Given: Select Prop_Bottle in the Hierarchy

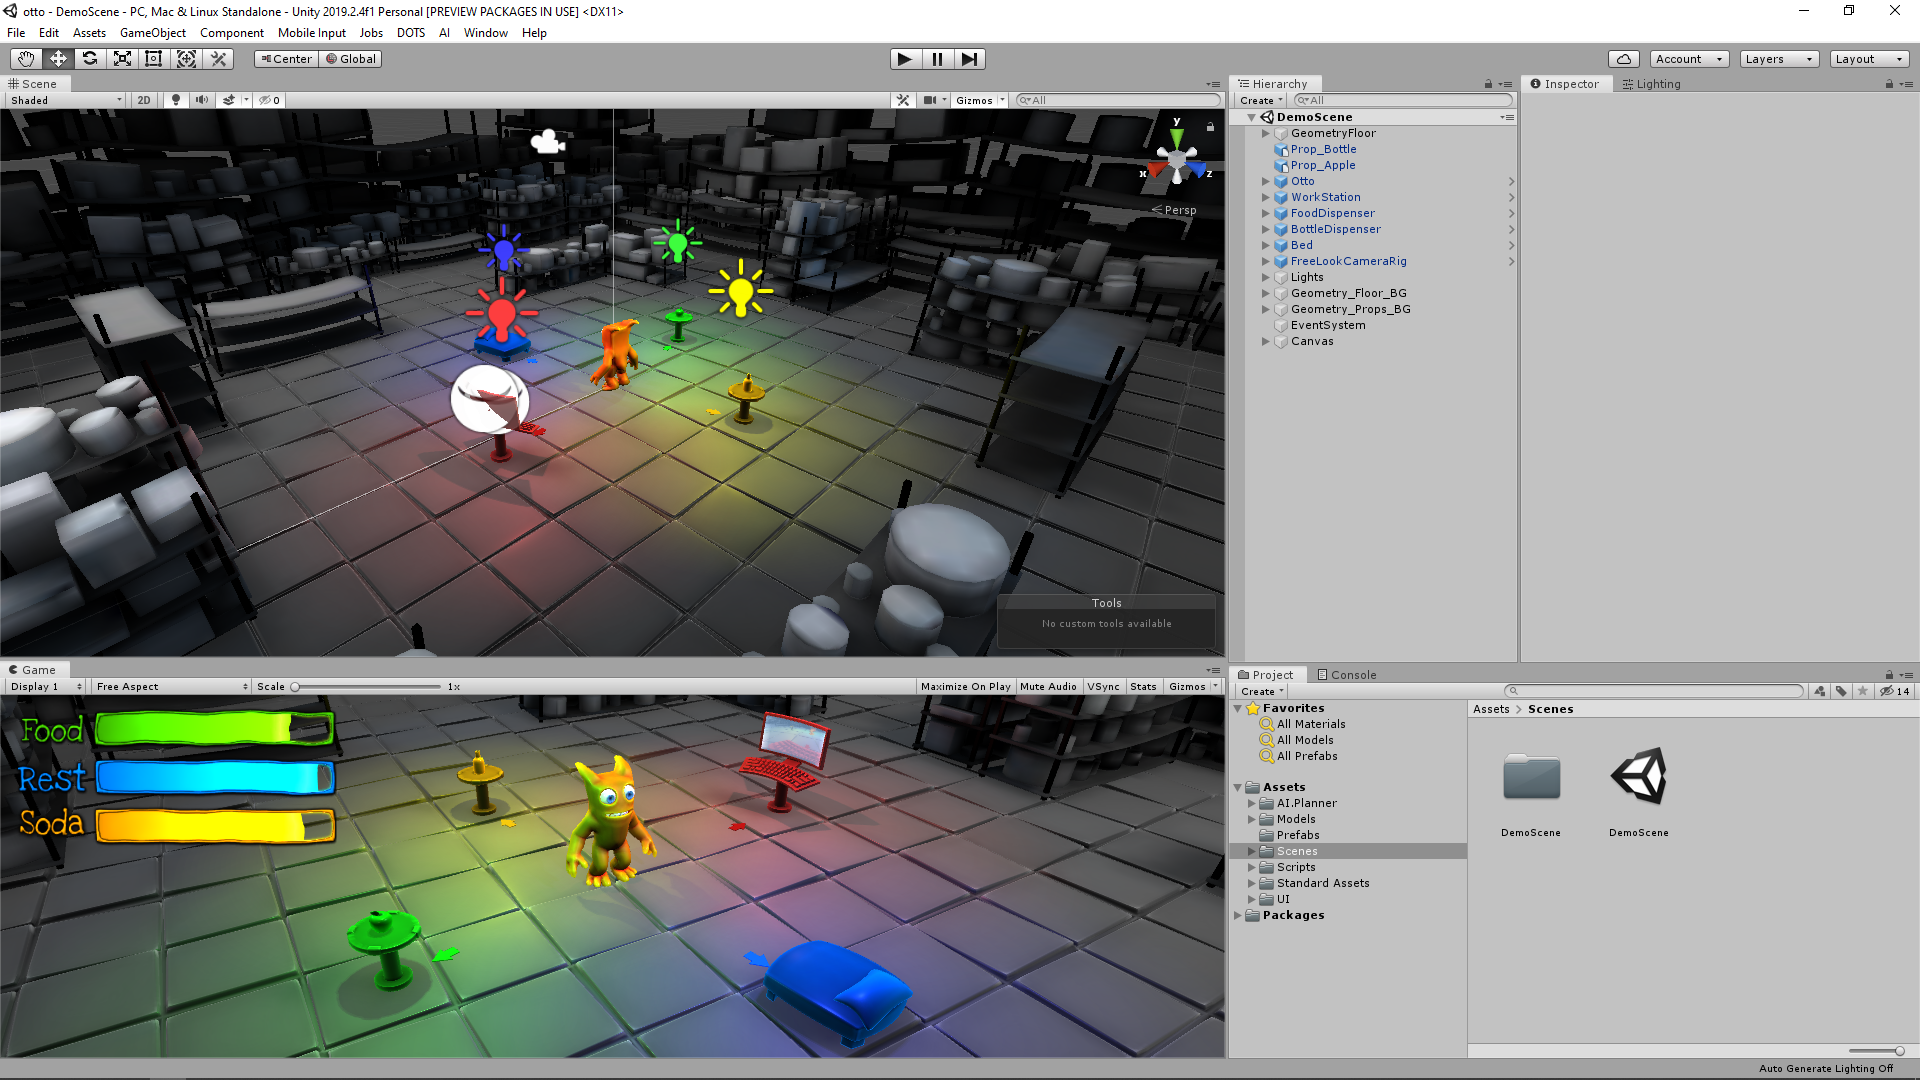Looking at the screenshot, I should (x=1323, y=149).
